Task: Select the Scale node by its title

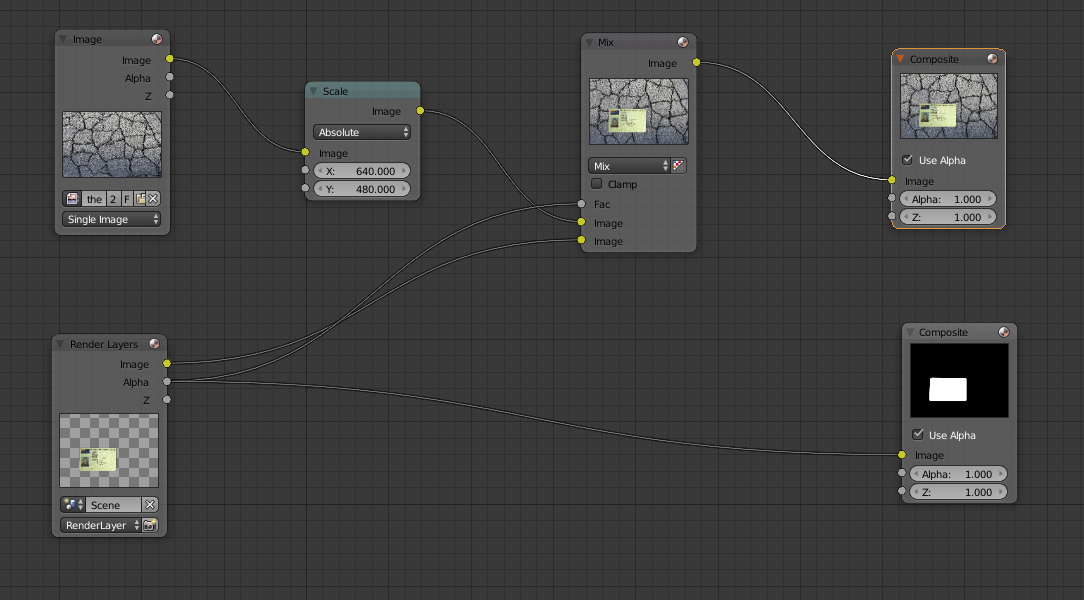Action: tap(335, 91)
